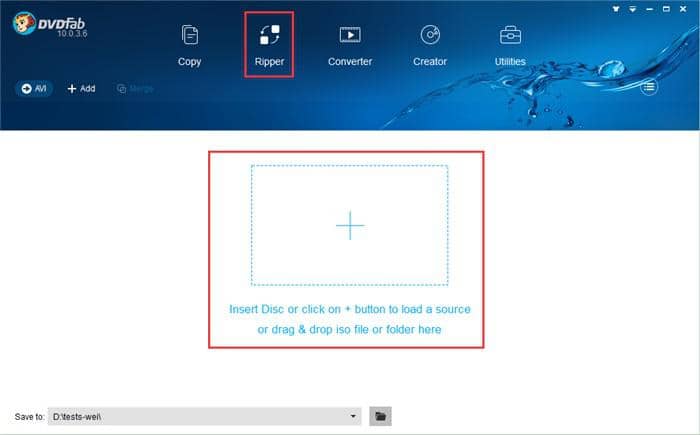The width and height of the screenshot is (700, 435).
Task: Open the Converter module
Action: [350, 46]
